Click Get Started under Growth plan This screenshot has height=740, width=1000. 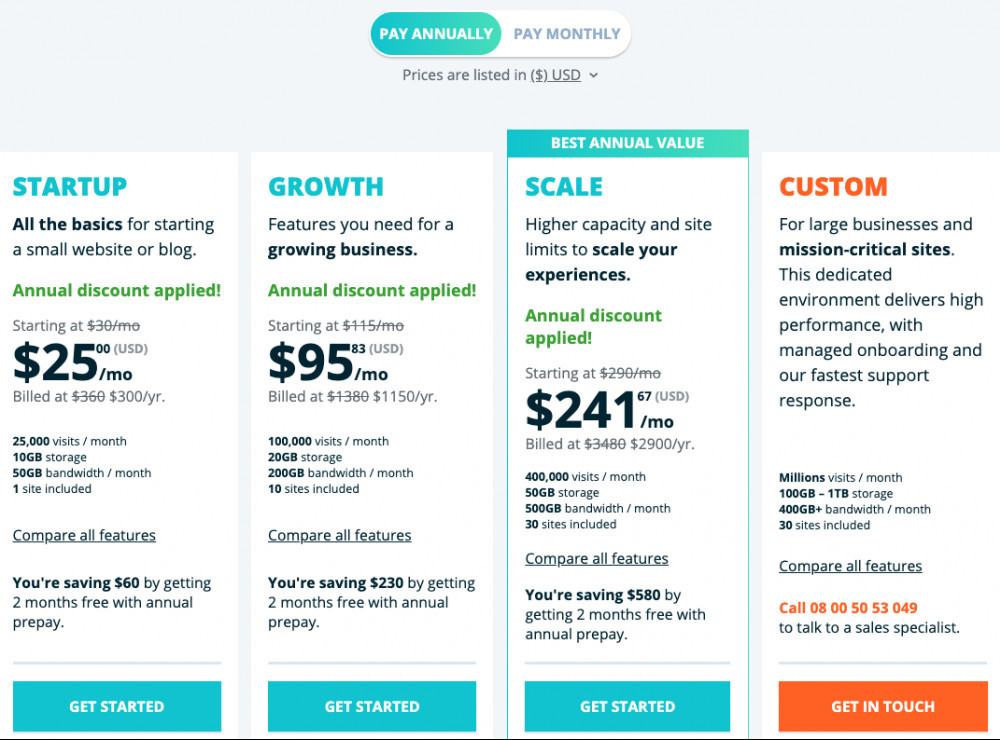pos(372,706)
